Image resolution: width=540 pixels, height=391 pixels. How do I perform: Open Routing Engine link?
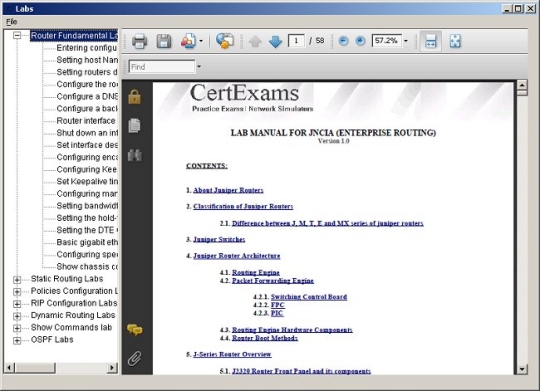[256, 272]
